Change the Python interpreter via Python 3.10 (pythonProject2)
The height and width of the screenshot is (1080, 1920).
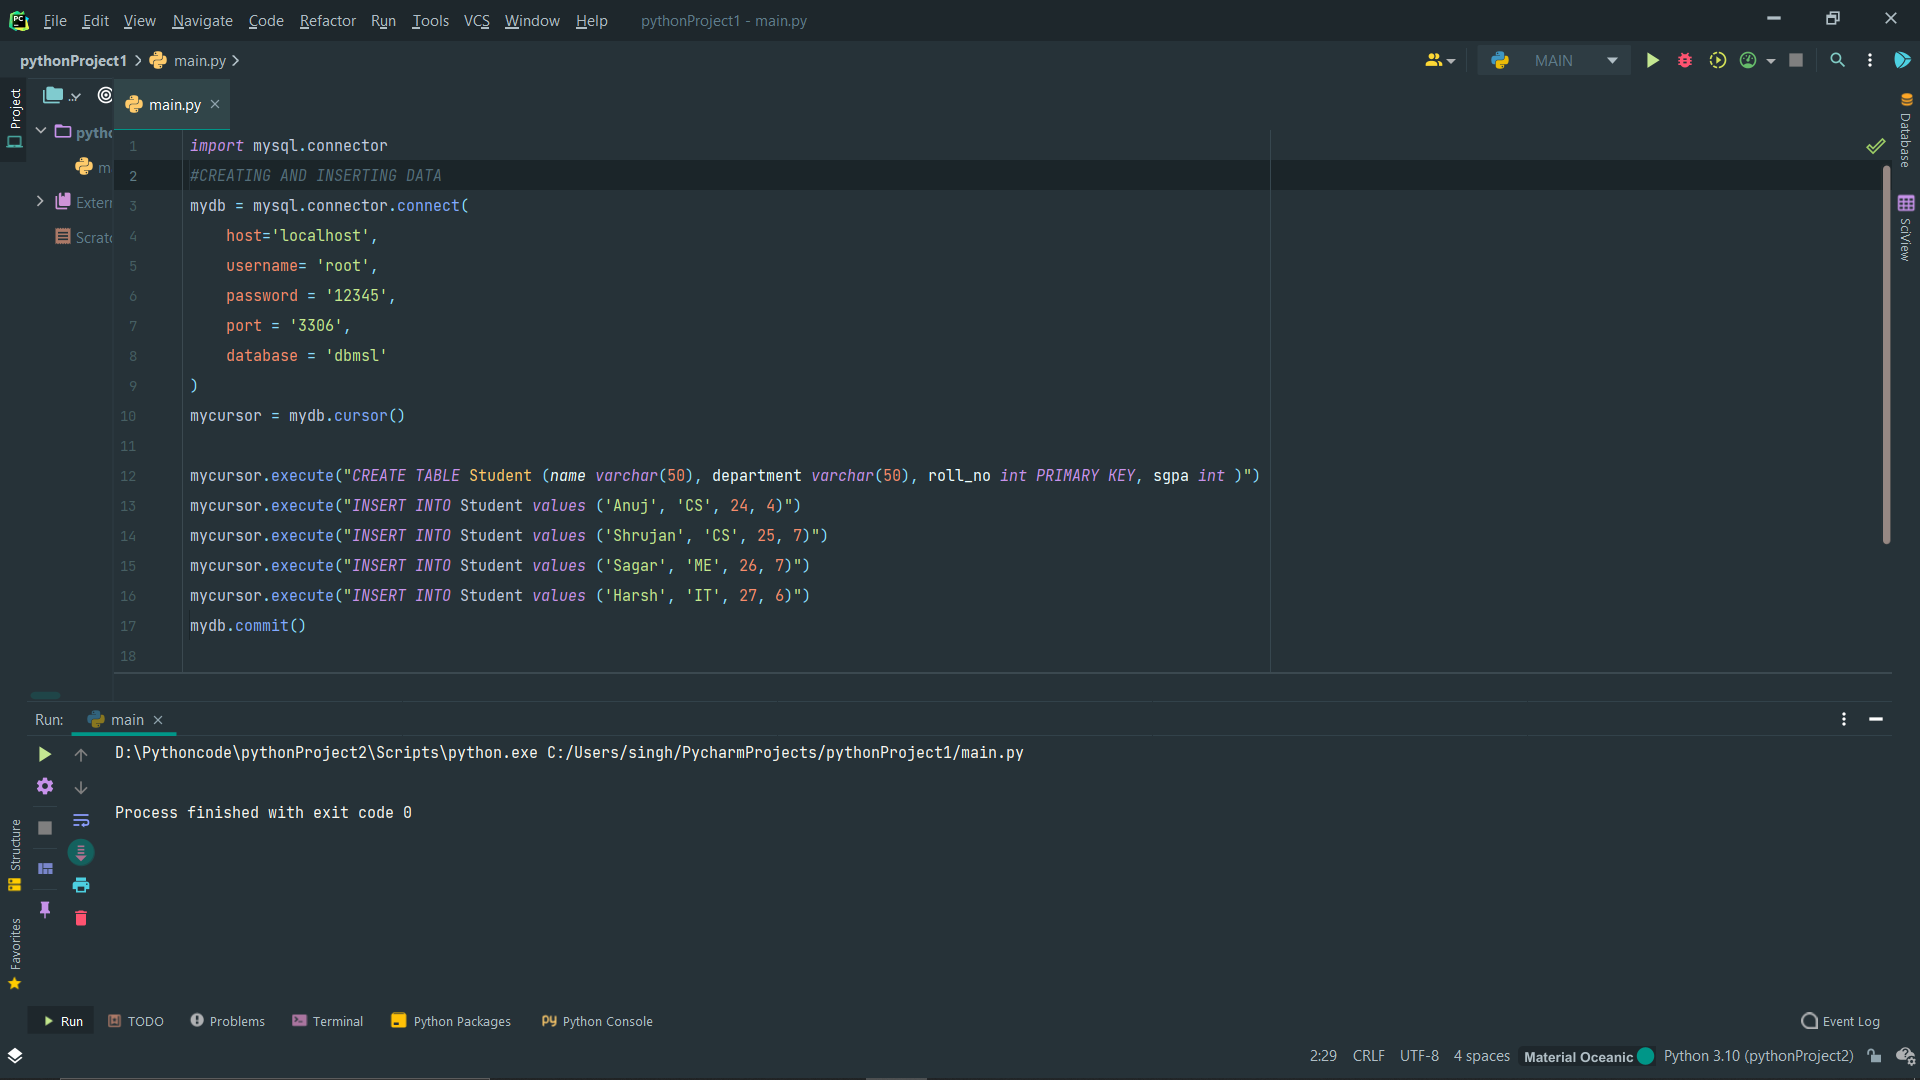[1758, 1056]
